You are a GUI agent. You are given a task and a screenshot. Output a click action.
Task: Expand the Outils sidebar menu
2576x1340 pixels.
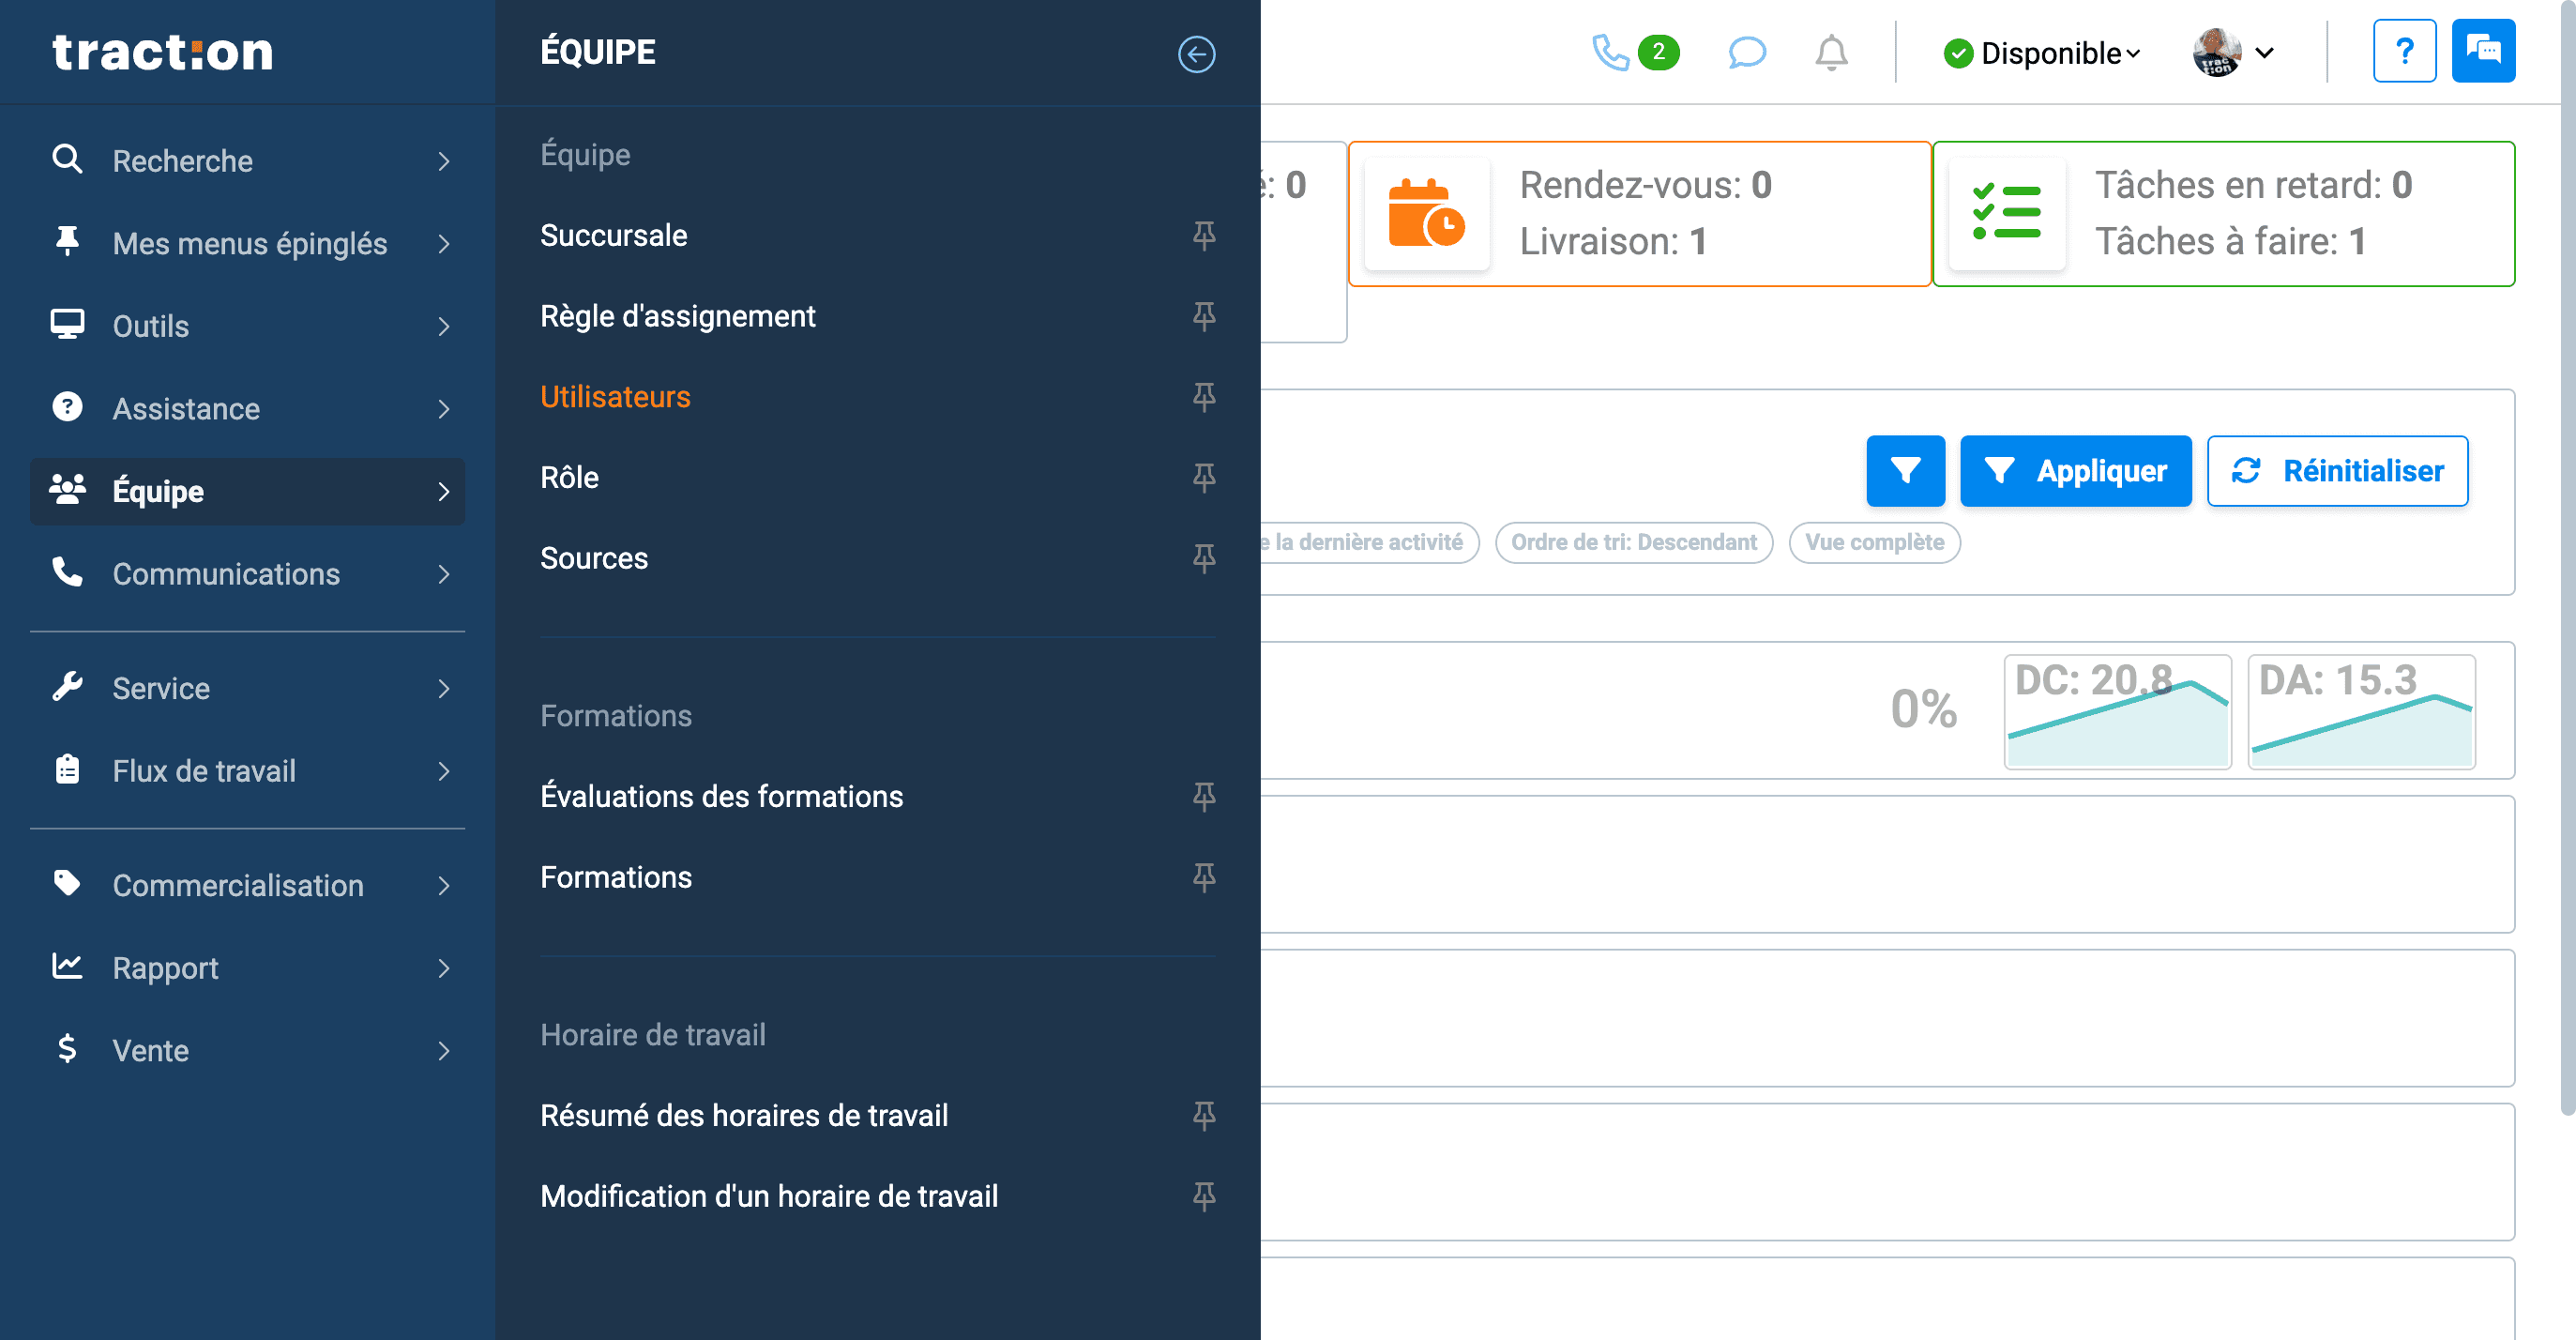pos(248,326)
